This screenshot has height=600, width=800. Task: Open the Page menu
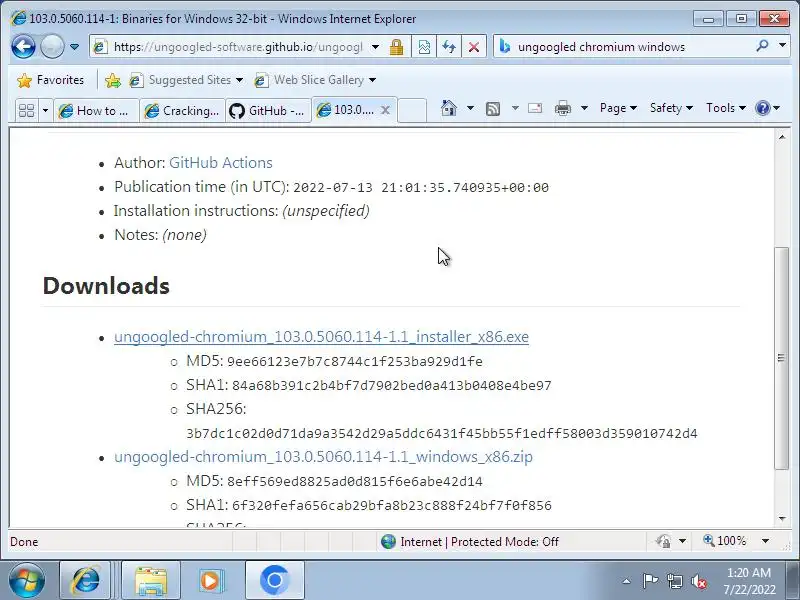click(x=618, y=108)
